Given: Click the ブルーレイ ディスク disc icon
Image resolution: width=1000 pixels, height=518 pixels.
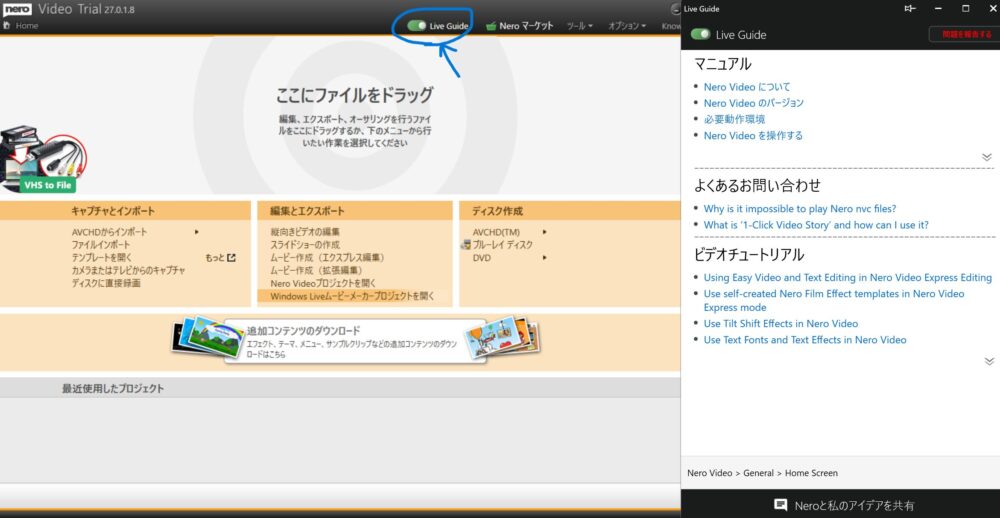Looking at the screenshot, I should [x=466, y=245].
